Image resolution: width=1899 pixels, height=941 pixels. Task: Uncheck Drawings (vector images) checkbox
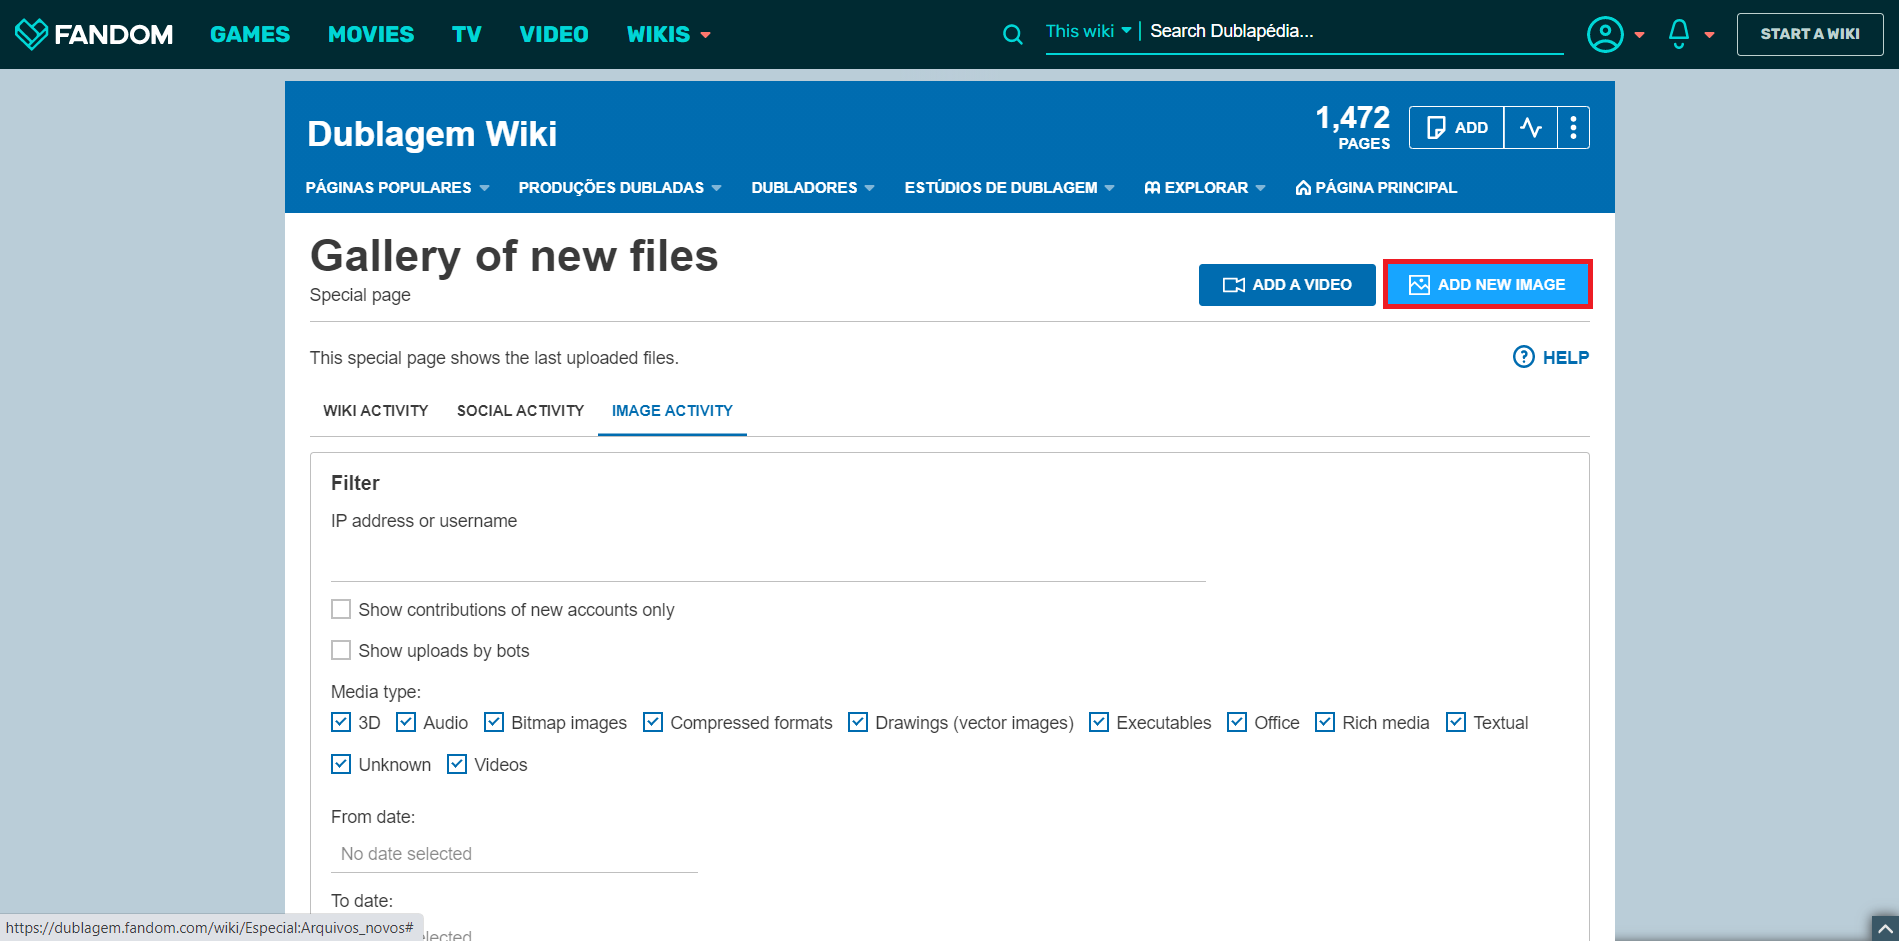[x=858, y=722]
